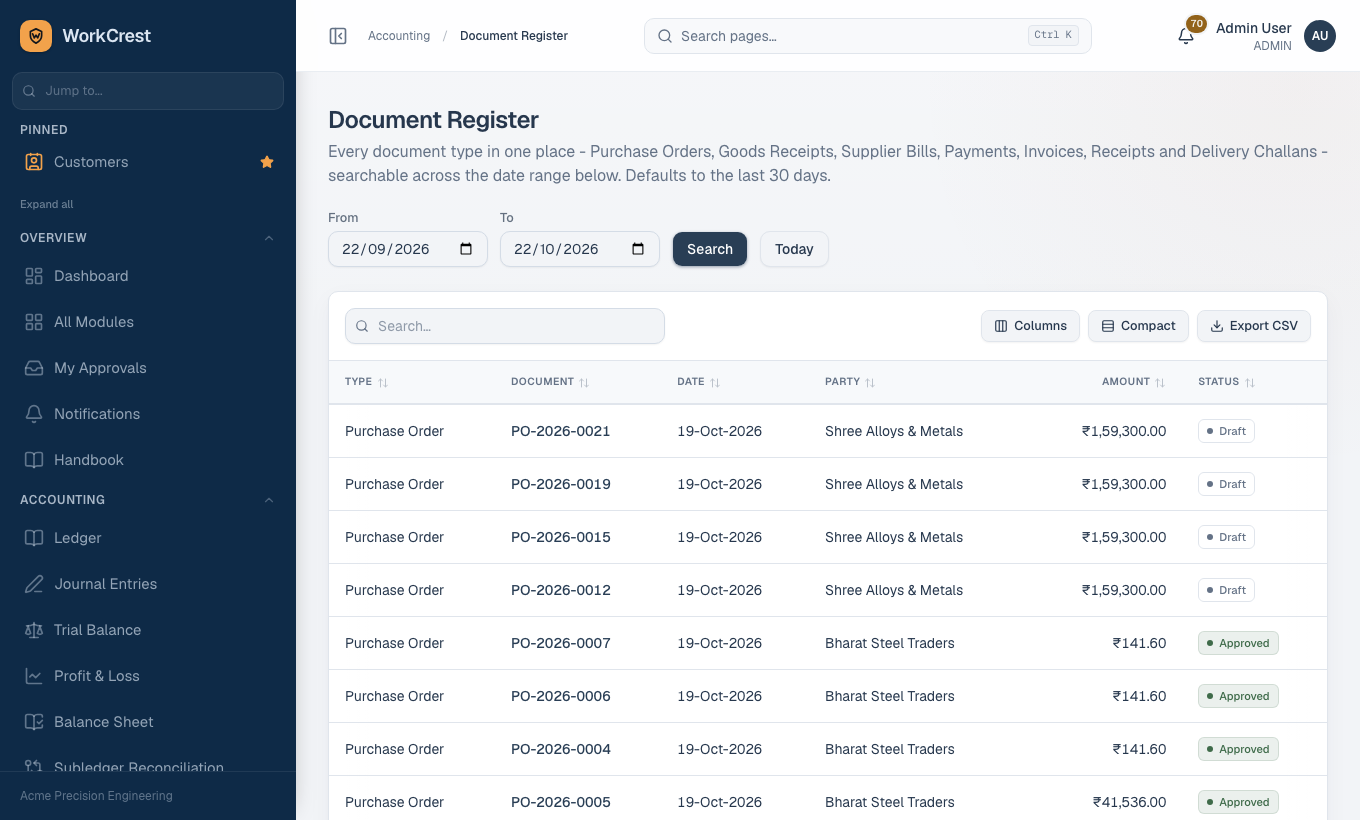The width and height of the screenshot is (1360, 820).
Task: Focus the Jump to sidebar field
Action: 148,91
